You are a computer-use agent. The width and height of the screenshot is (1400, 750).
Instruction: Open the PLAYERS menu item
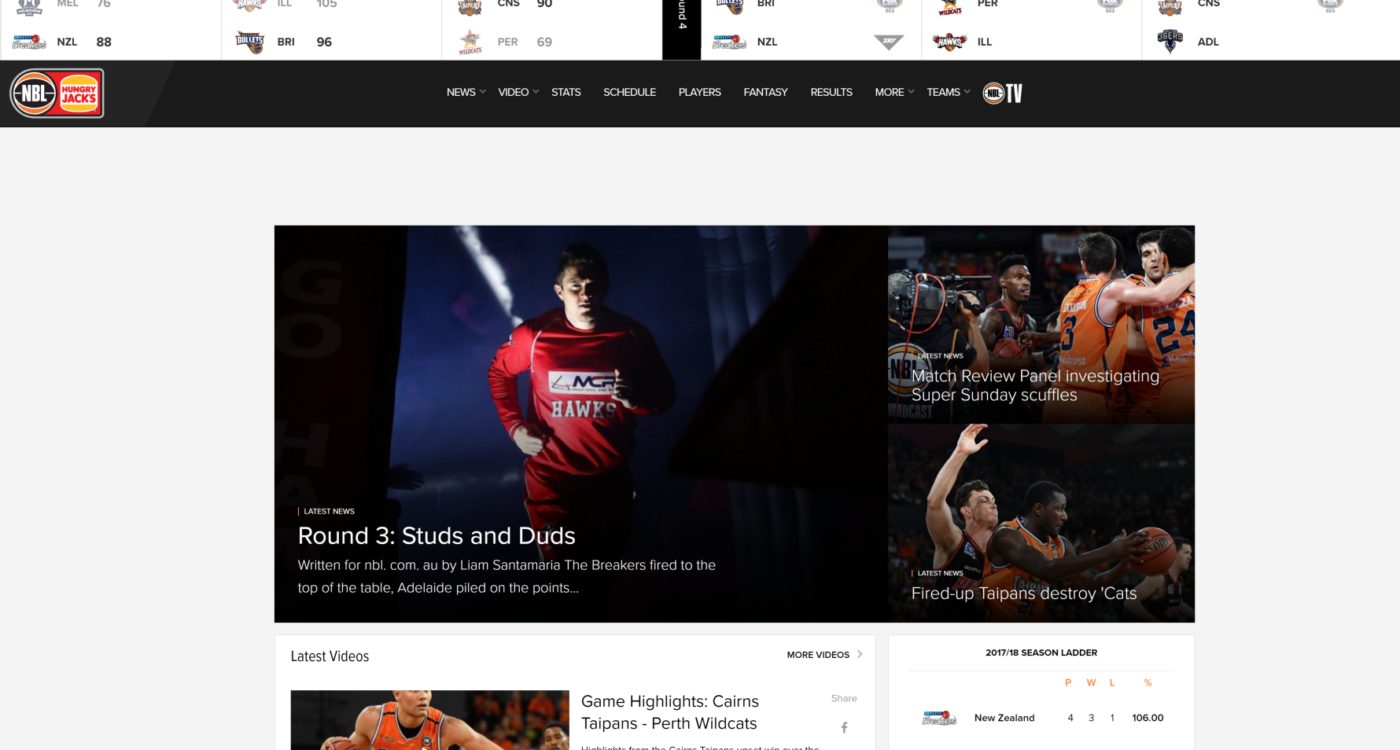(x=700, y=92)
